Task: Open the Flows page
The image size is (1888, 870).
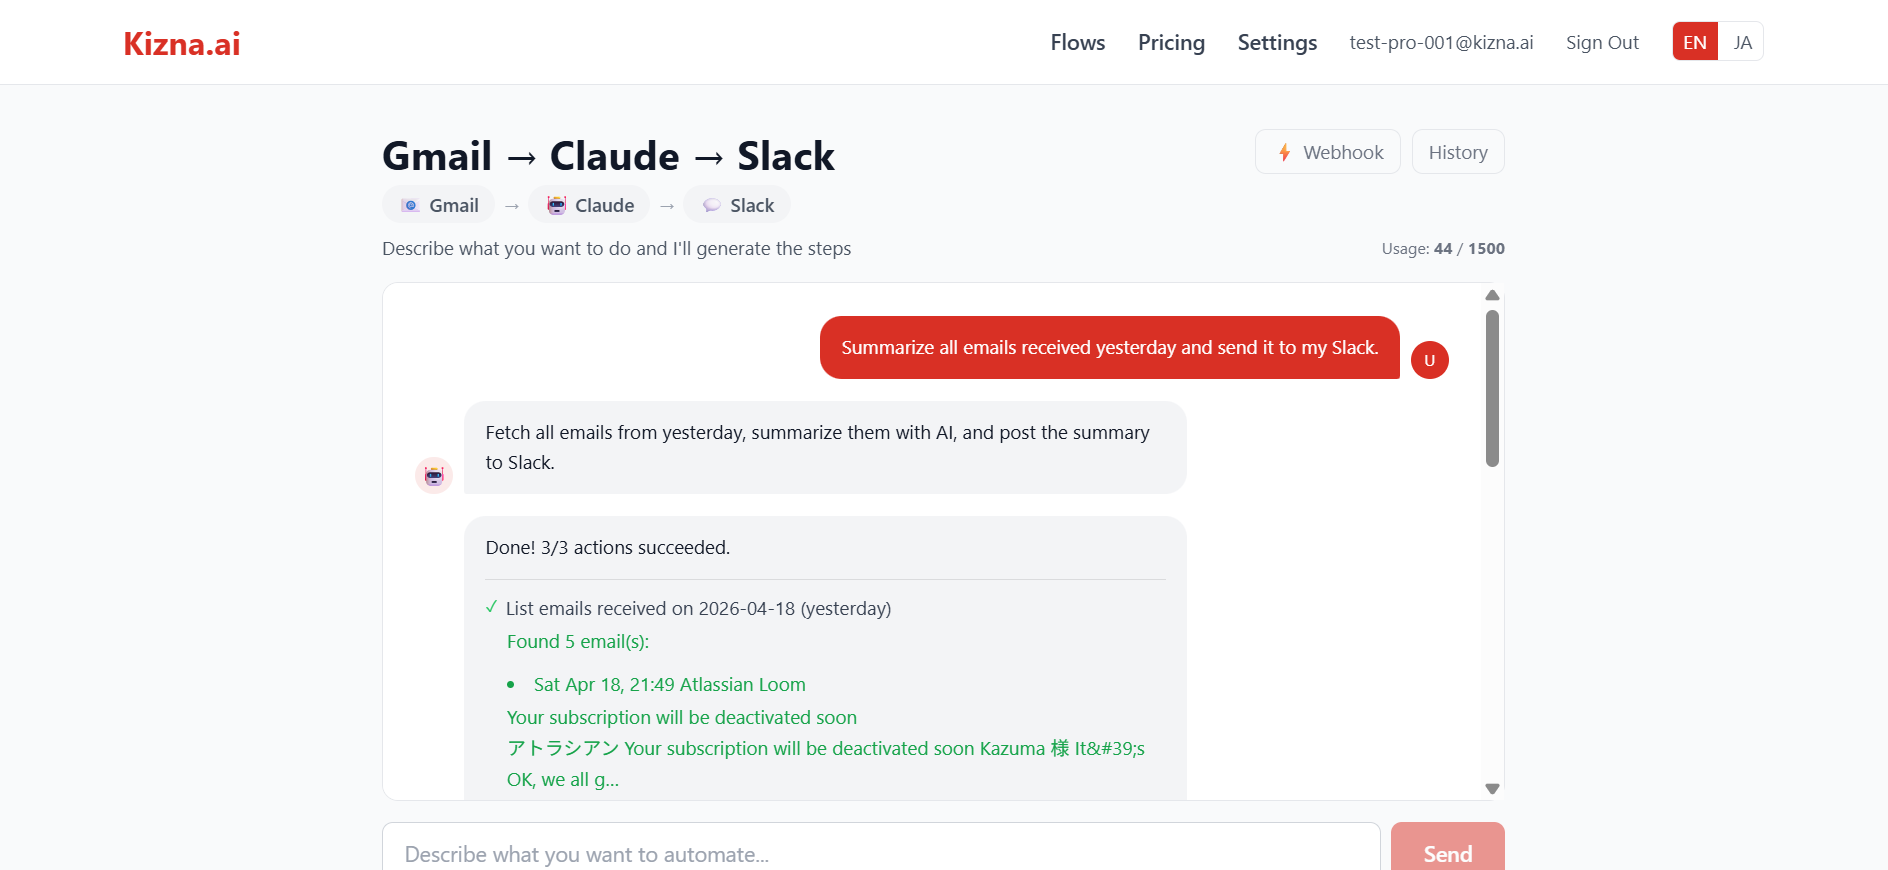Action: (1077, 43)
